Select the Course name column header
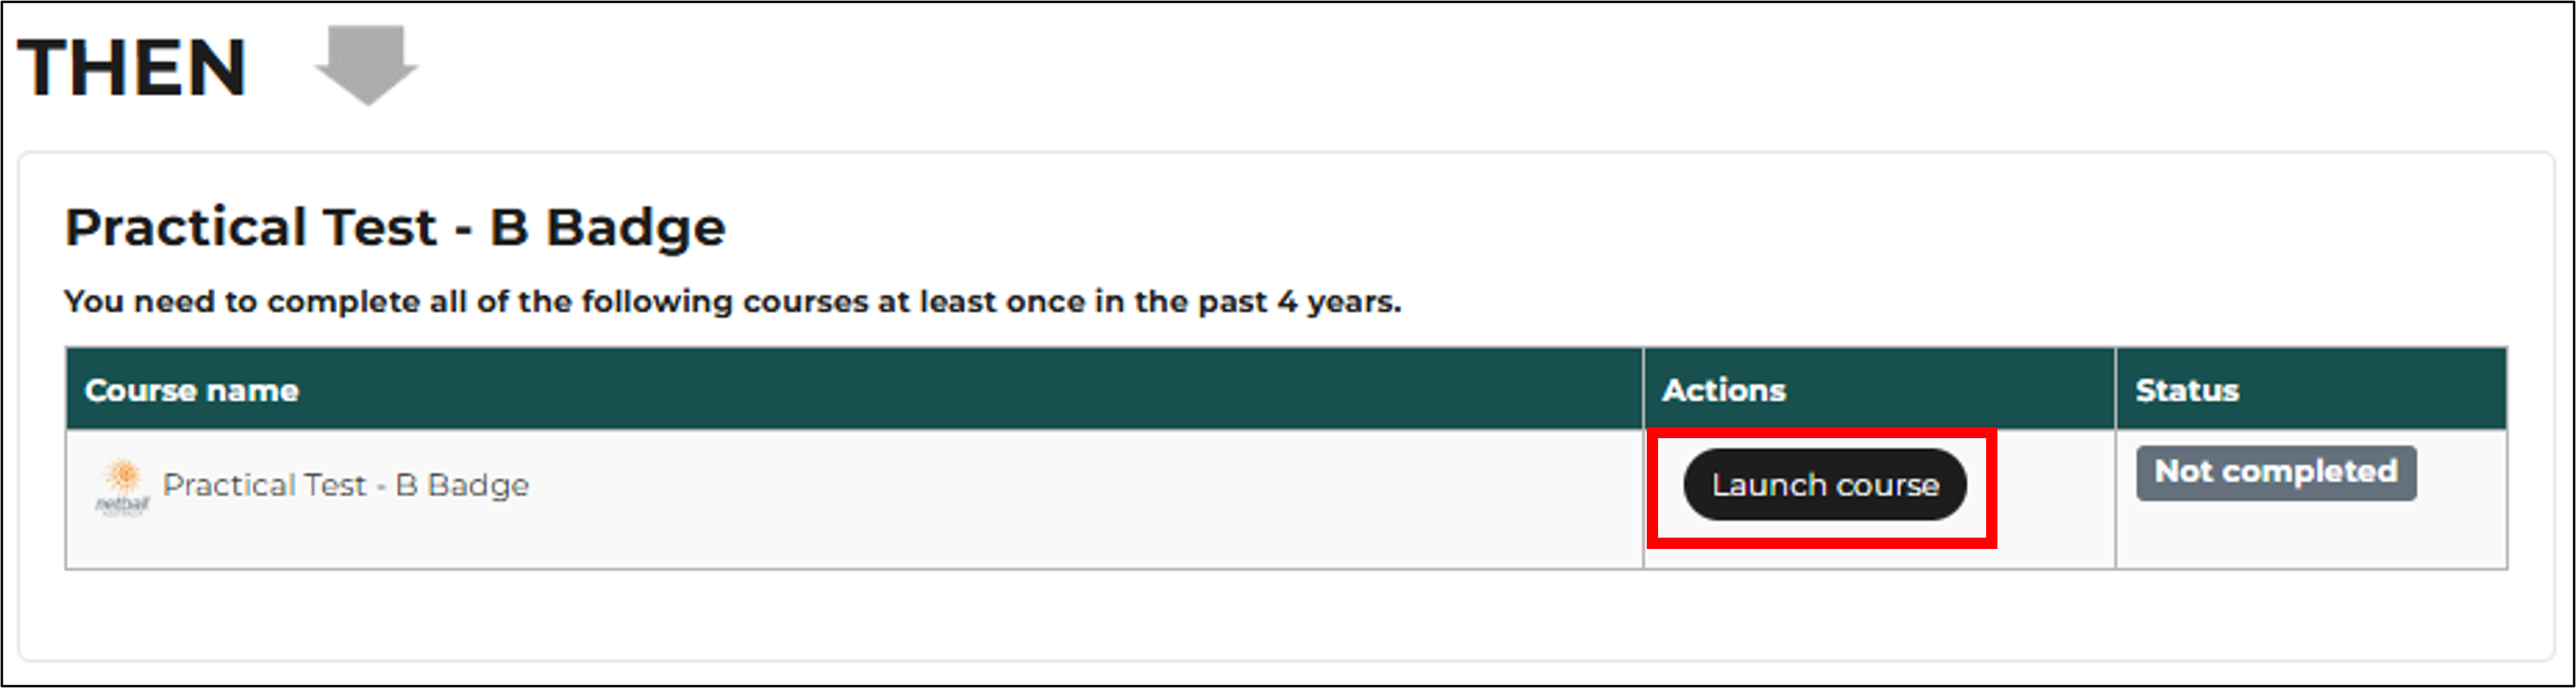 [191, 391]
